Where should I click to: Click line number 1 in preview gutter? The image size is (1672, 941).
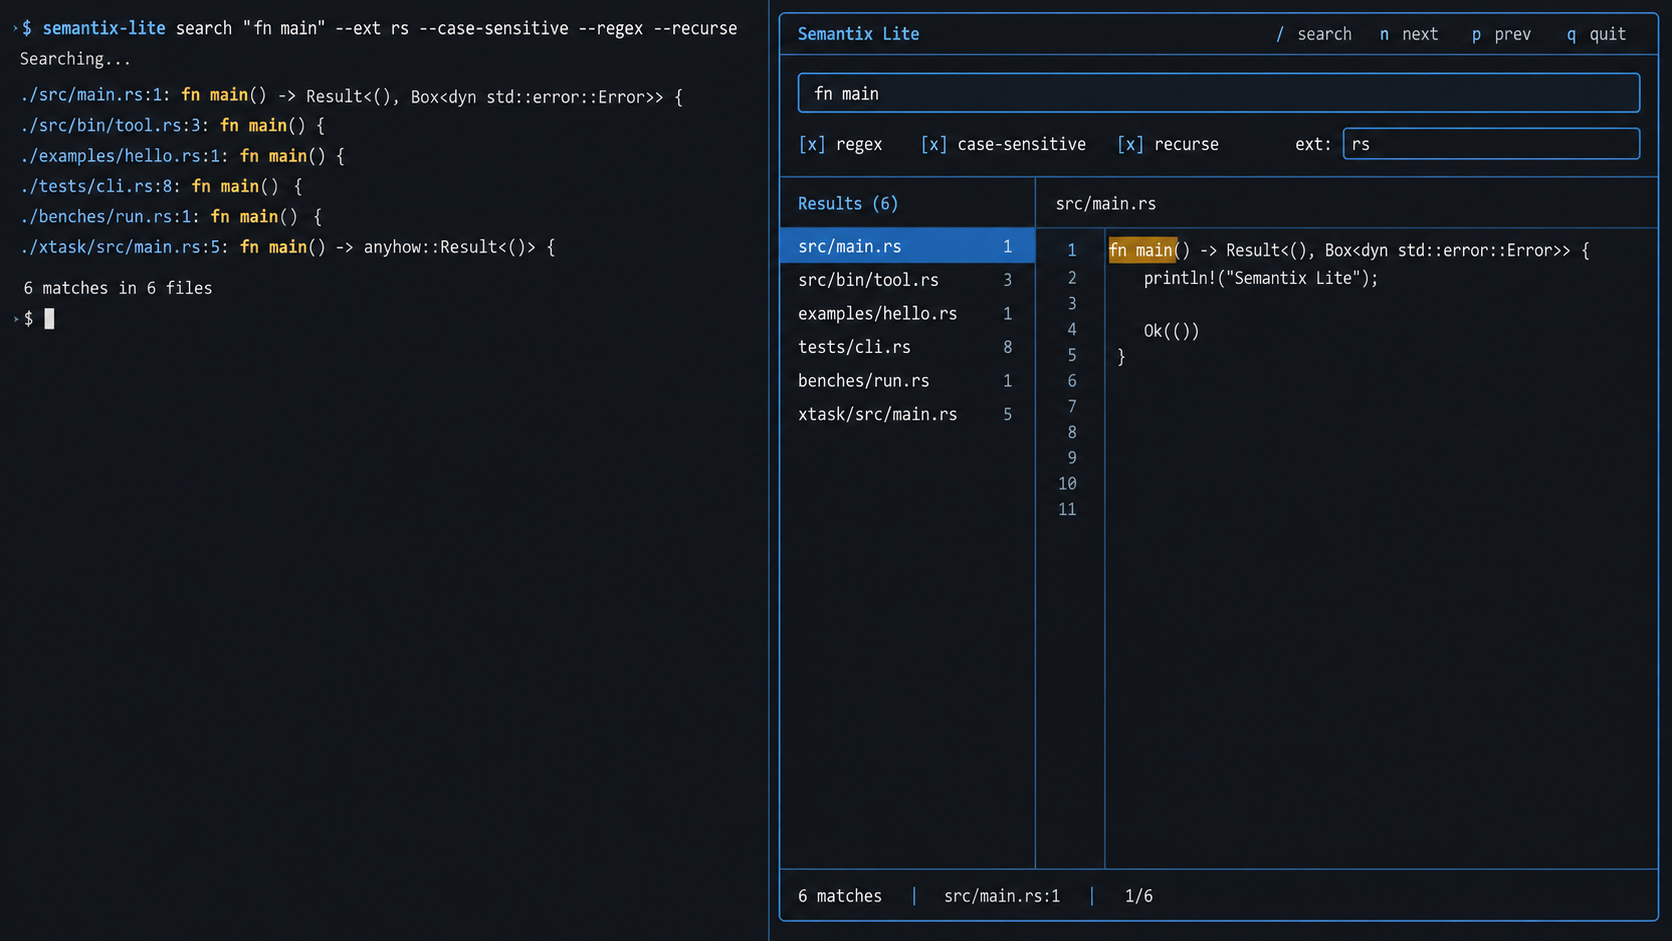point(1071,250)
